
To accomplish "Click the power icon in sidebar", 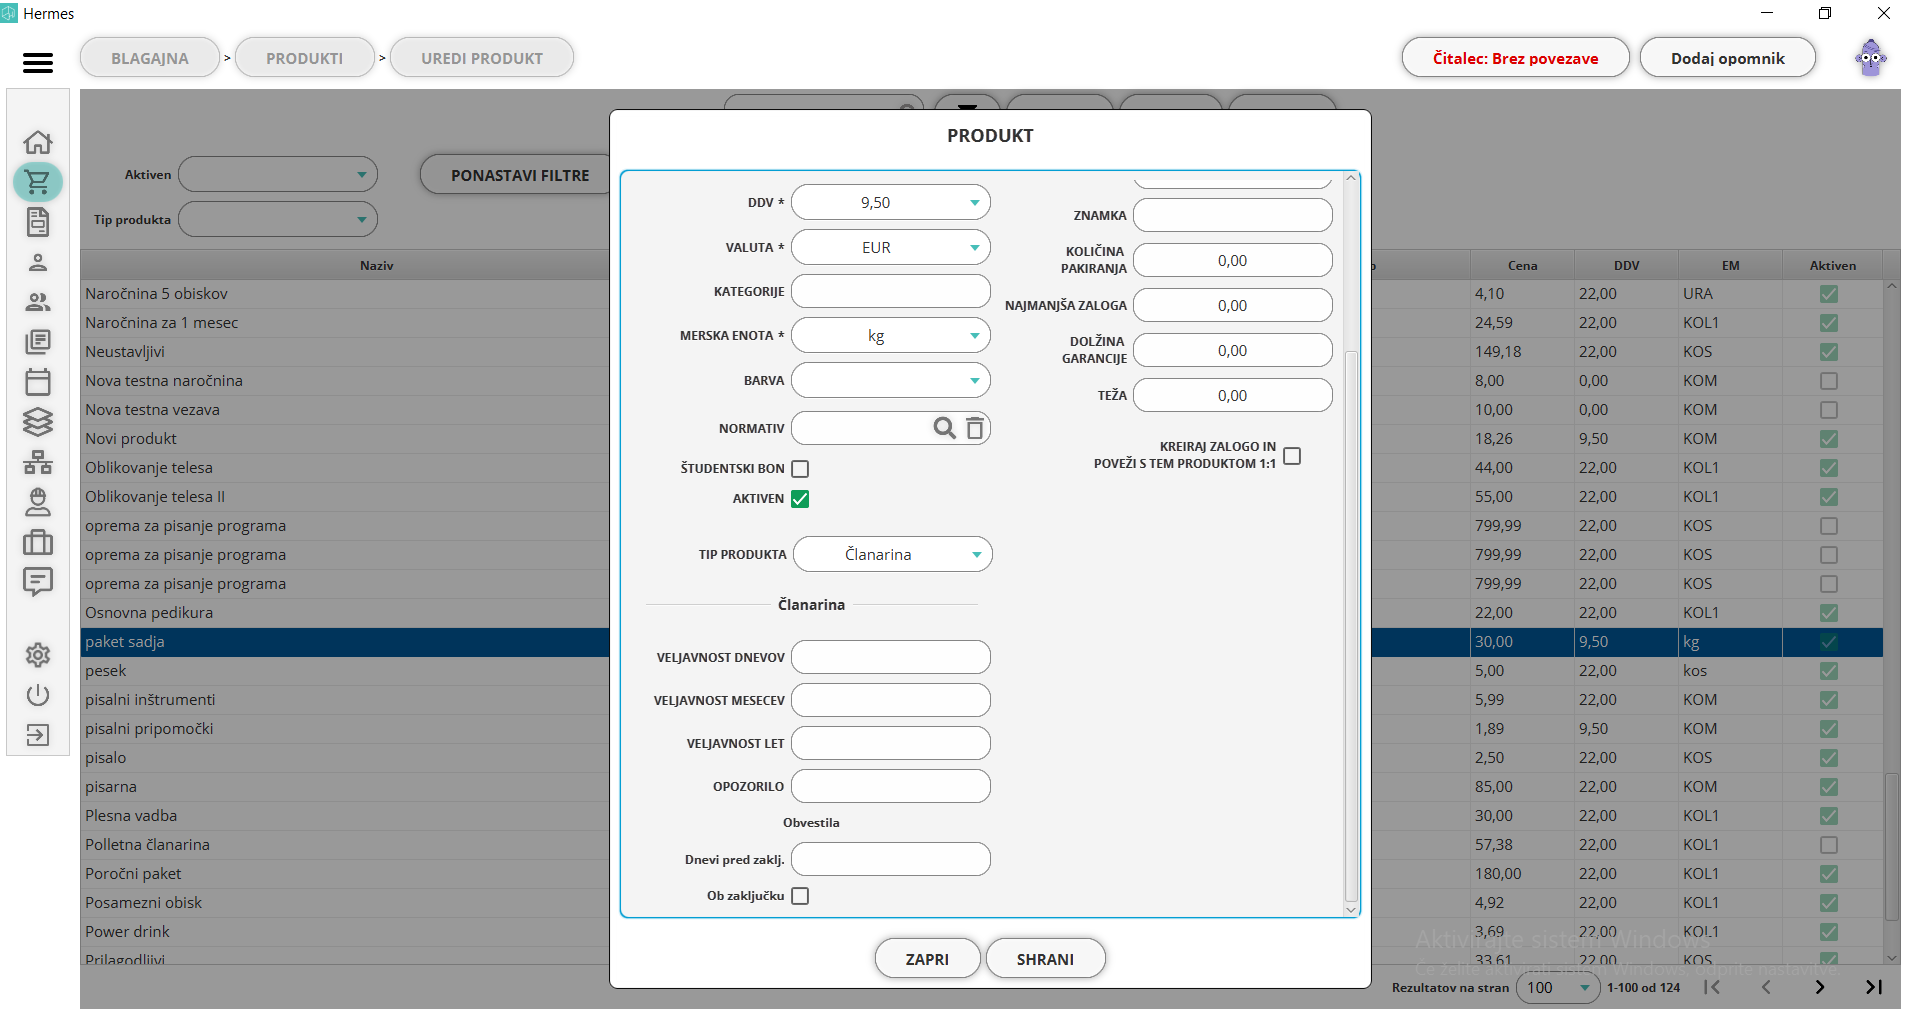I will [x=38, y=695].
